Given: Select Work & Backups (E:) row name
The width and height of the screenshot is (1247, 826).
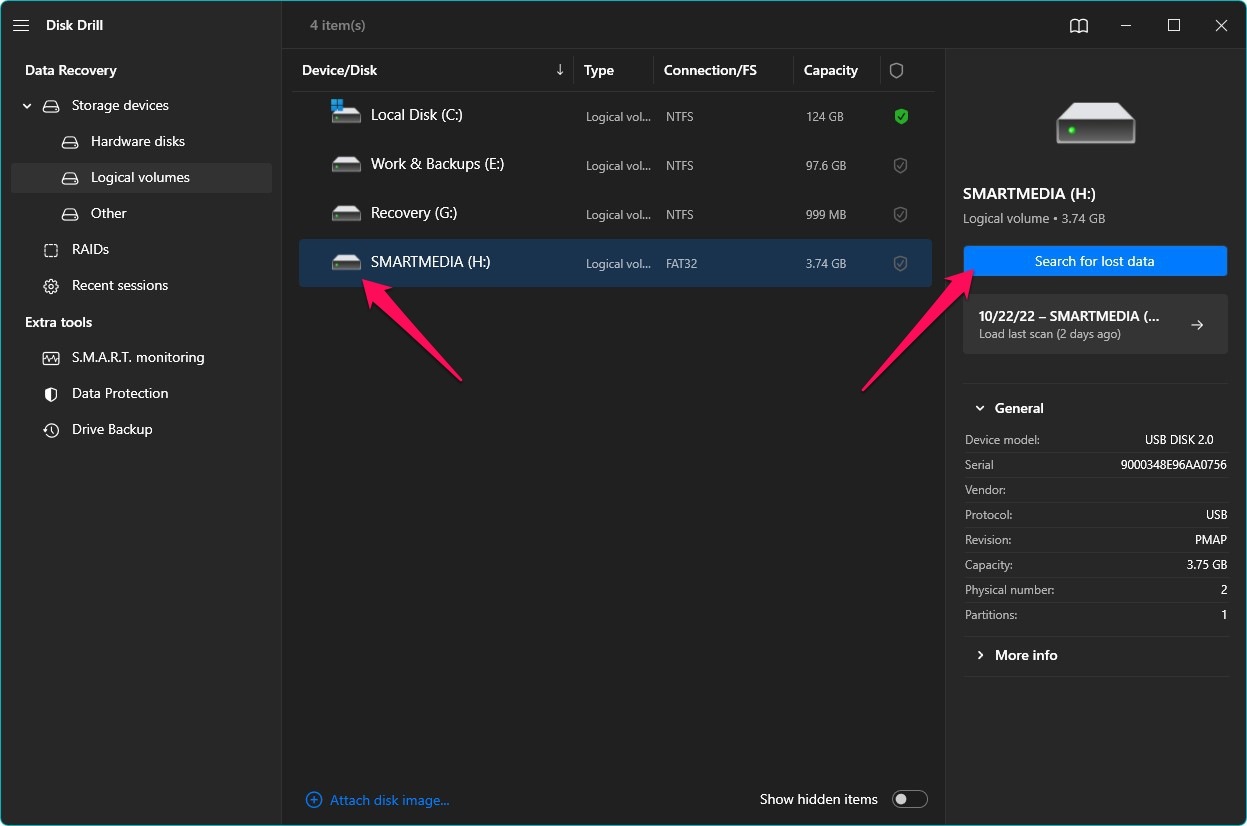Looking at the screenshot, I should [437, 164].
